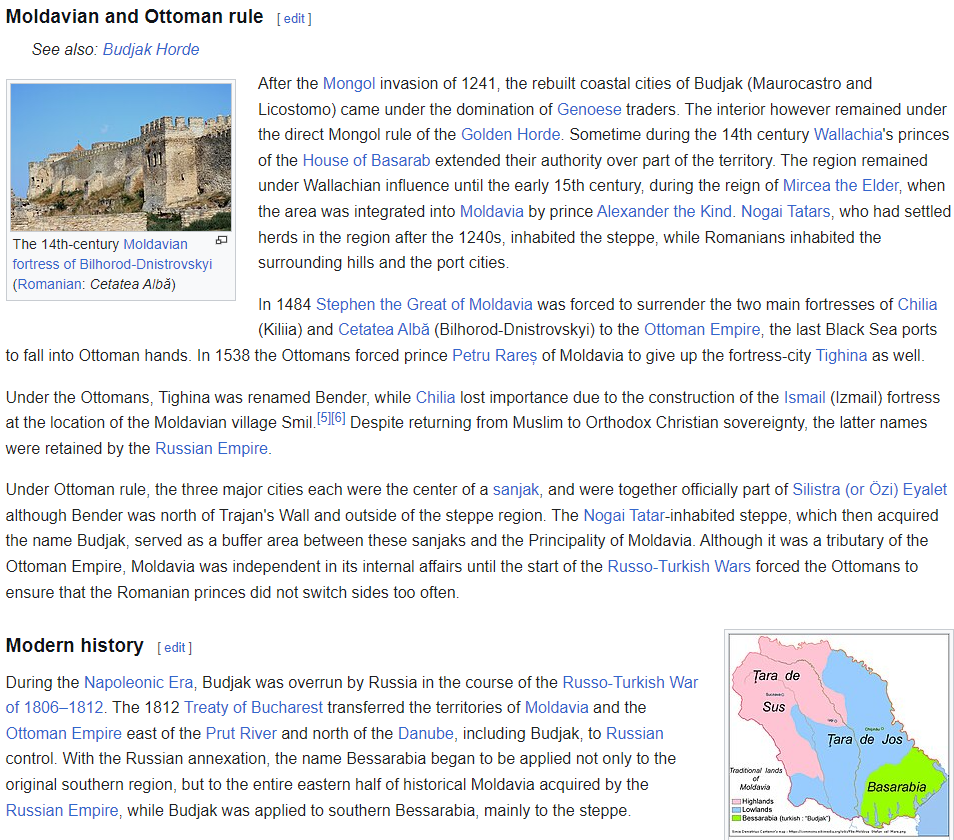This screenshot has width=954, height=840.
Task: Follow the Moldavia link after 'integrated into'
Action: (x=492, y=212)
